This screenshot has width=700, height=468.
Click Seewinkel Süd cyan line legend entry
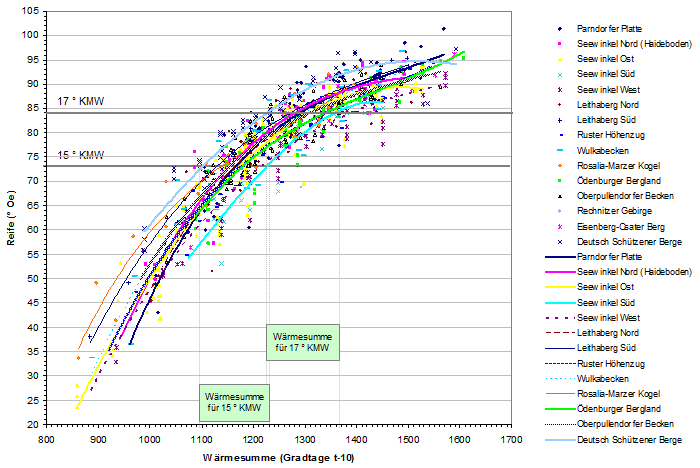[x=590, y=303]
